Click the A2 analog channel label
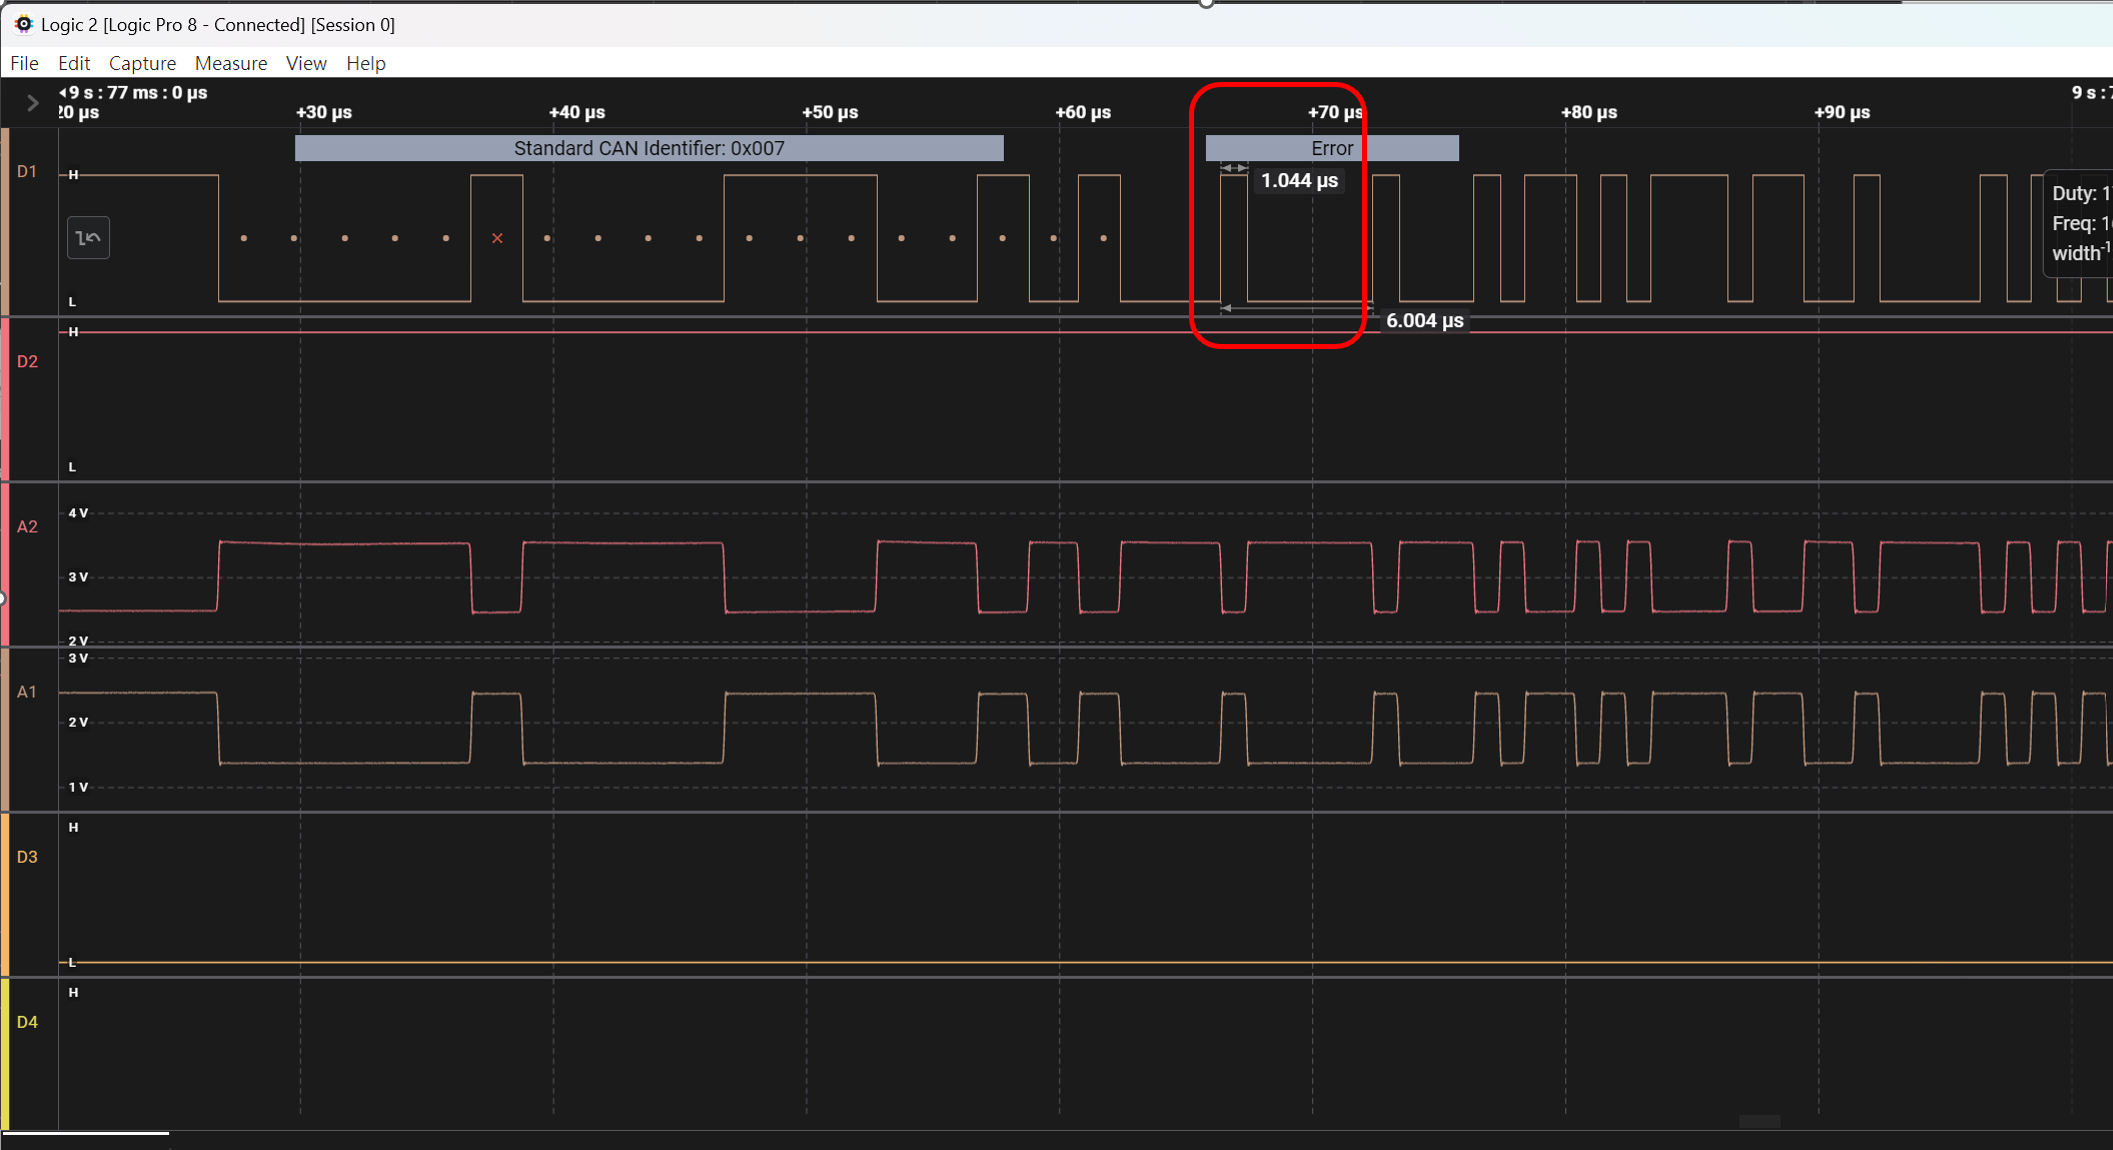This screenshot has width=2113, height=1150. coord(27,527)
